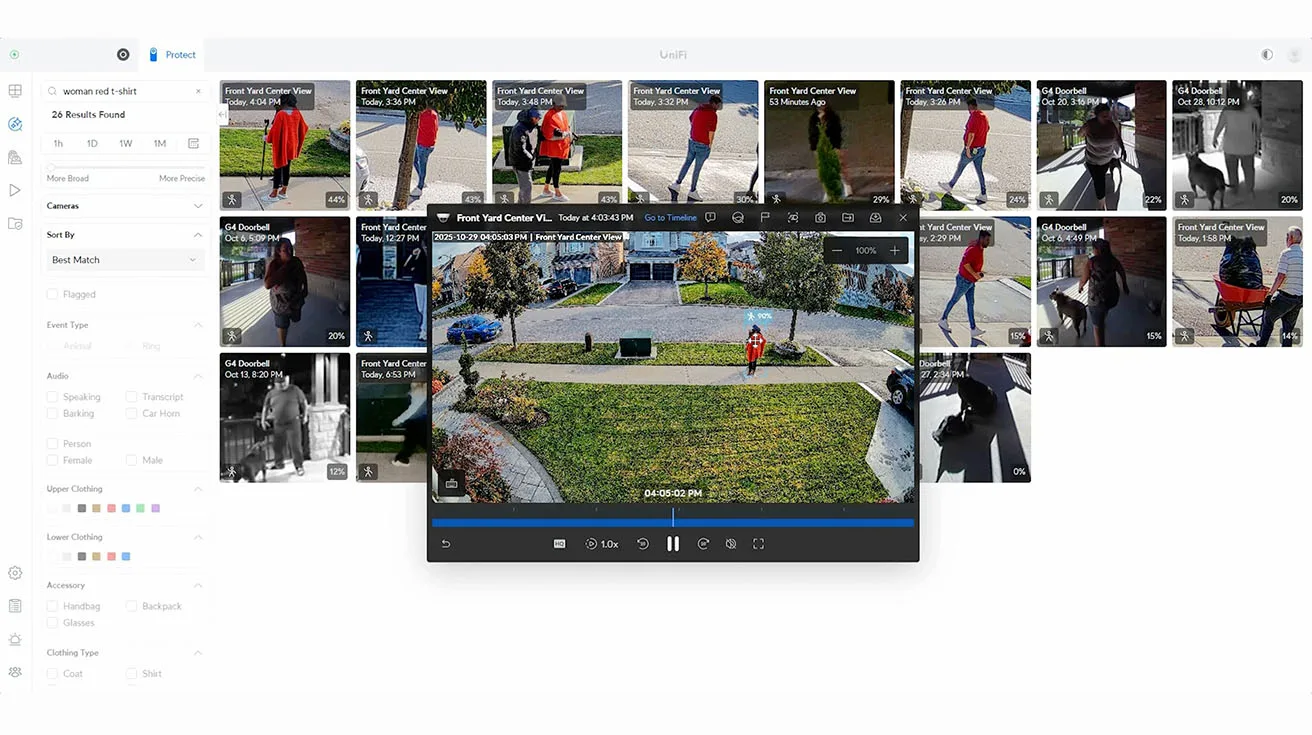Expand the Cameras filter section
The height and width of the screenshot is (735, 1312).
pyautogui.click(x=197, y=206)
